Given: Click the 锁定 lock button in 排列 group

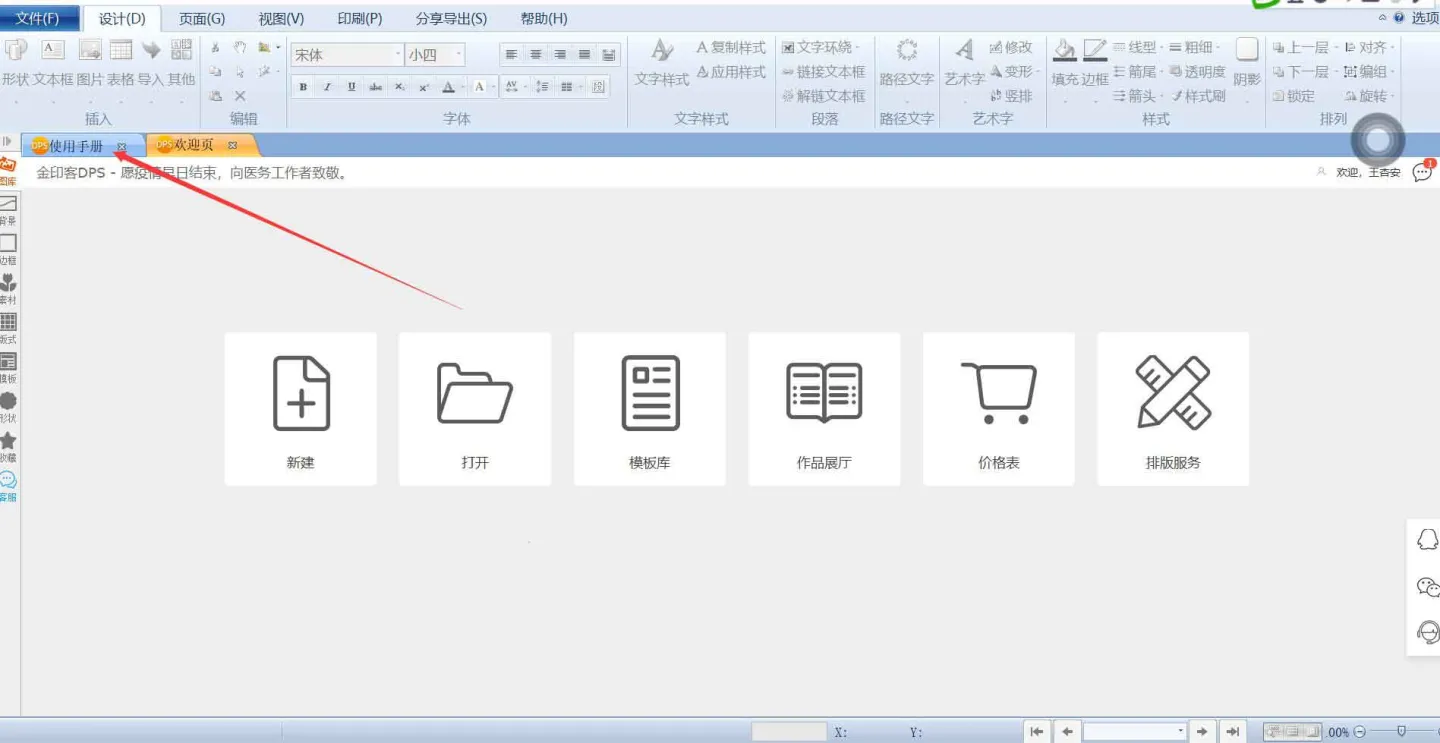Looking at the screenshot, I should pyautogui.click(x=1294, y=96).
